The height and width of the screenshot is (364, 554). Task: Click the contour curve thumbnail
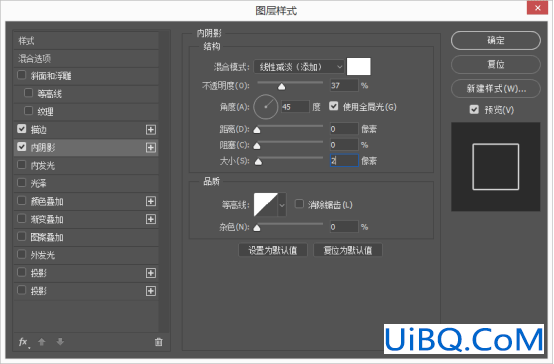266,205
